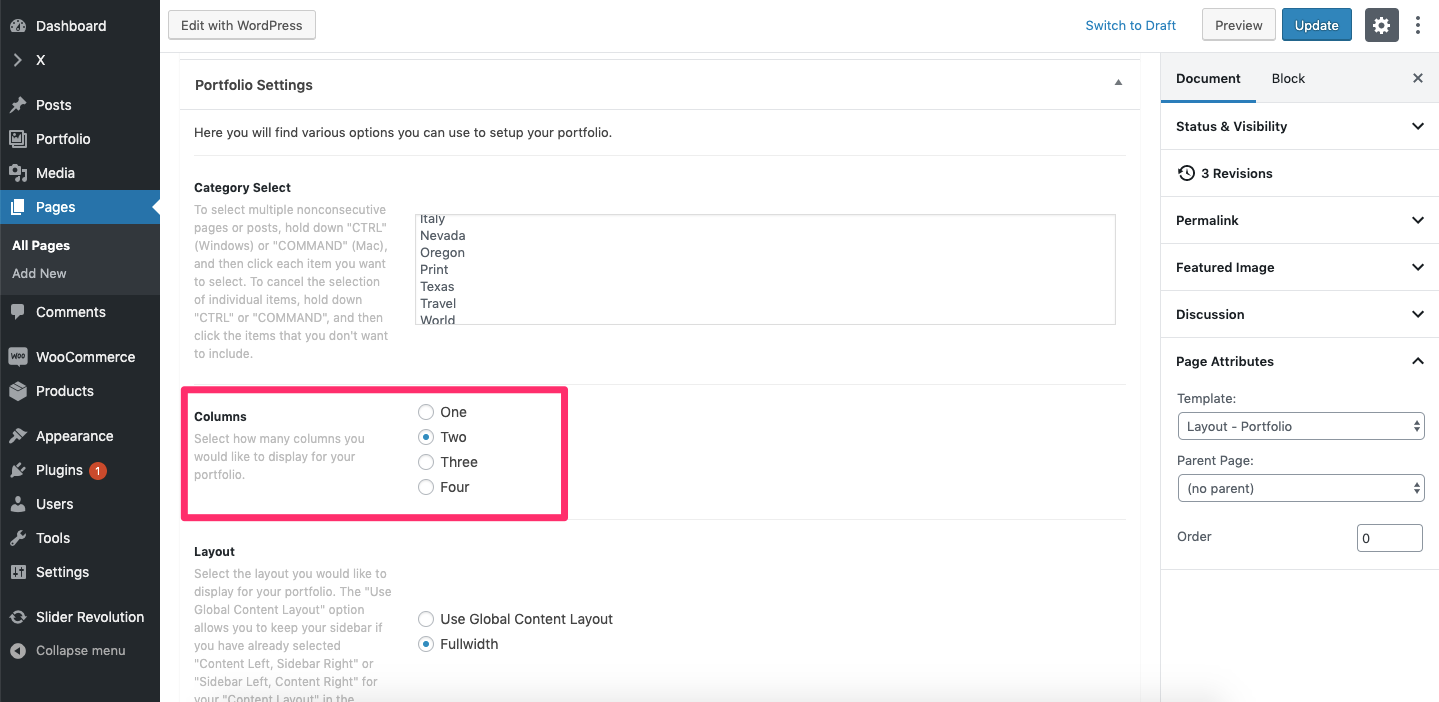Collapse the admin menu

click(80, 650)
